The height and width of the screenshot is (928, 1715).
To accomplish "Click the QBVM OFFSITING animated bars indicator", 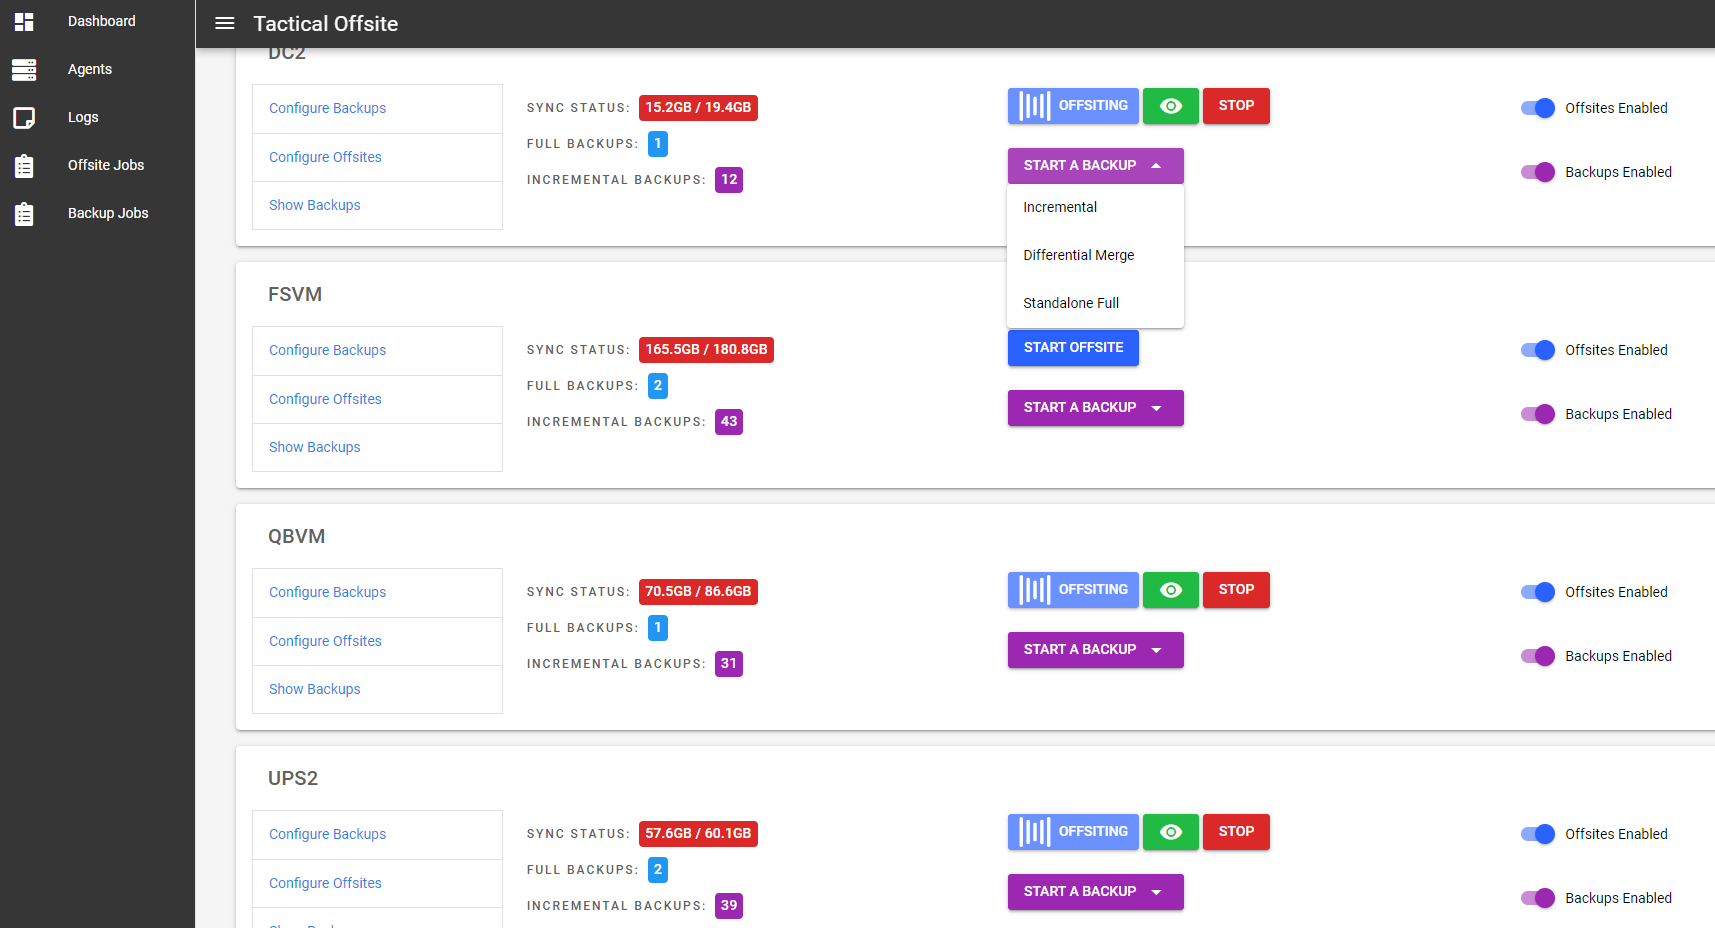I will pyautogui.click(x=1035, y=590).
